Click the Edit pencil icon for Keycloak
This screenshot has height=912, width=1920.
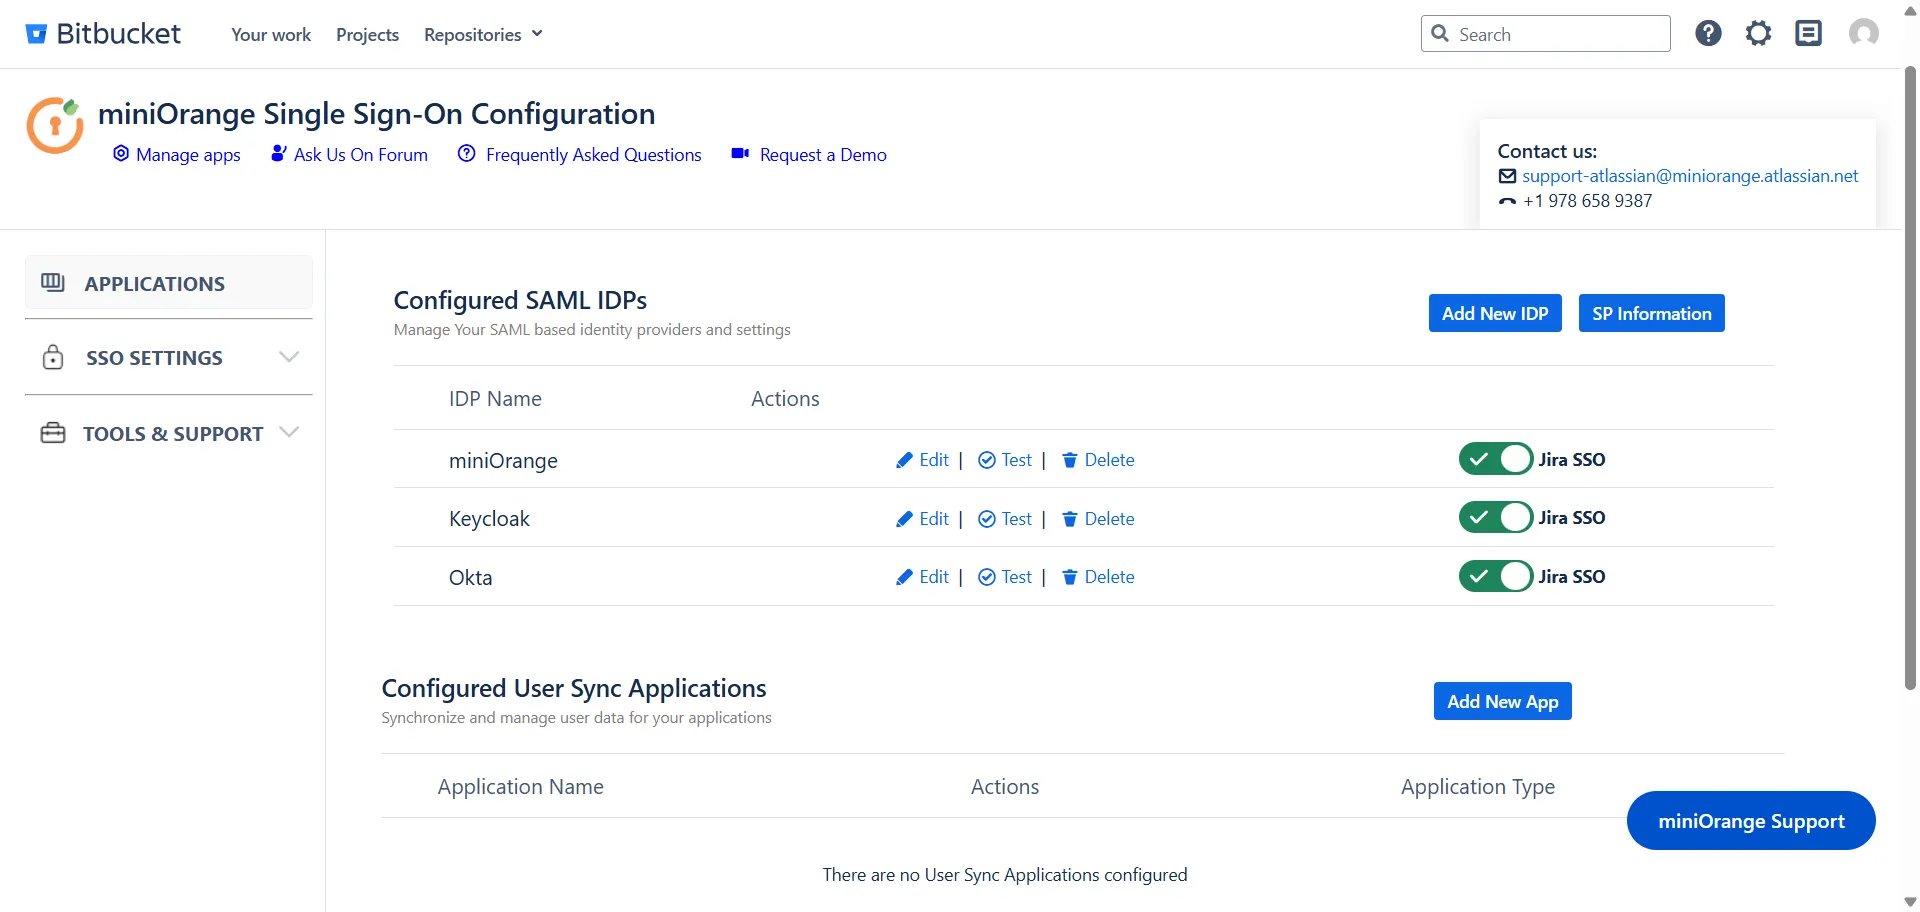point(904,518)
